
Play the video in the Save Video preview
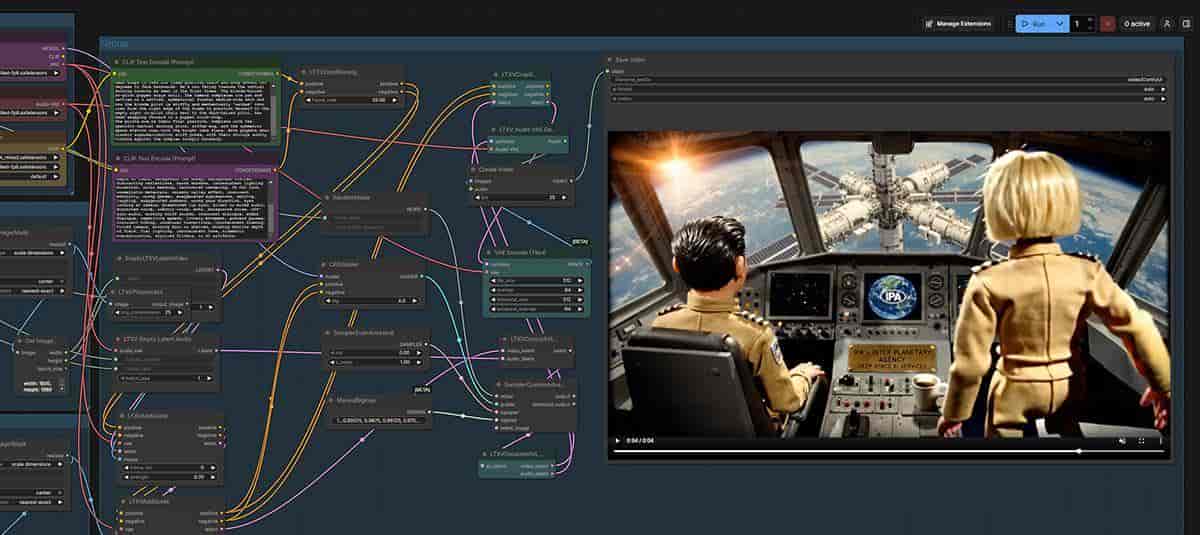click(x=618, y=441)
